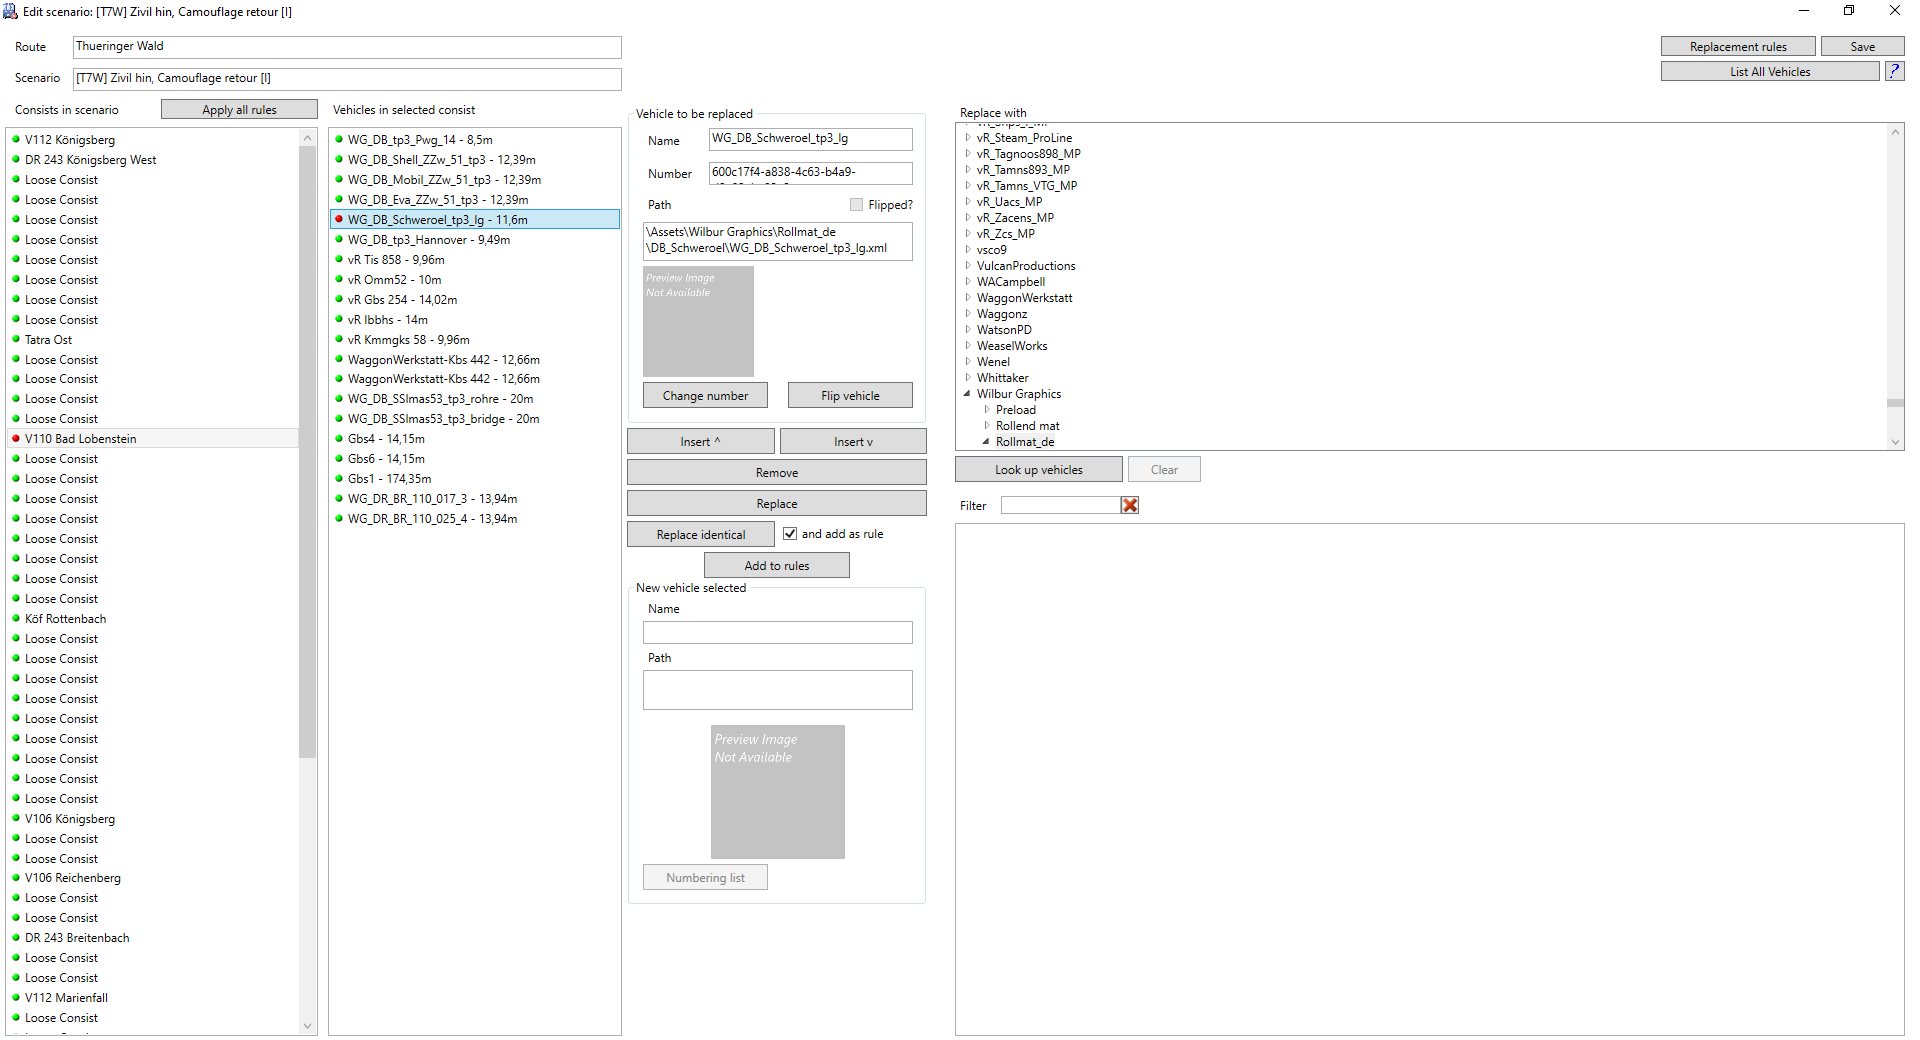Click green dot beside vR Tis 858

pos(339,260)
